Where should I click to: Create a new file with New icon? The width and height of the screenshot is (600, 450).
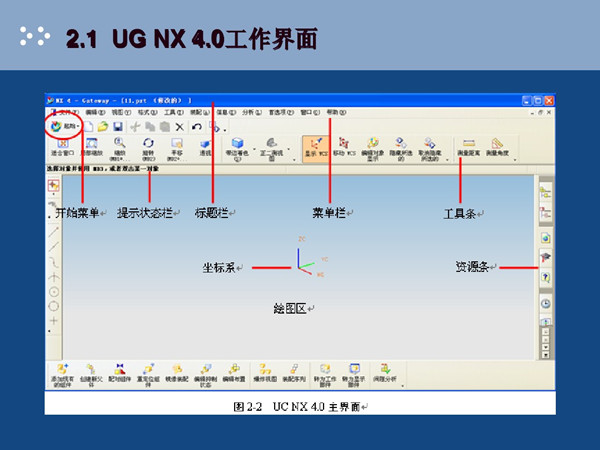pyautogui.click(x=89, y=127)
